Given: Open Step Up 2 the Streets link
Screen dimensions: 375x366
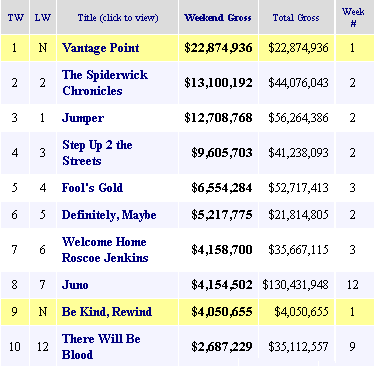Looking at the screenshot, I should click(97, 153).
